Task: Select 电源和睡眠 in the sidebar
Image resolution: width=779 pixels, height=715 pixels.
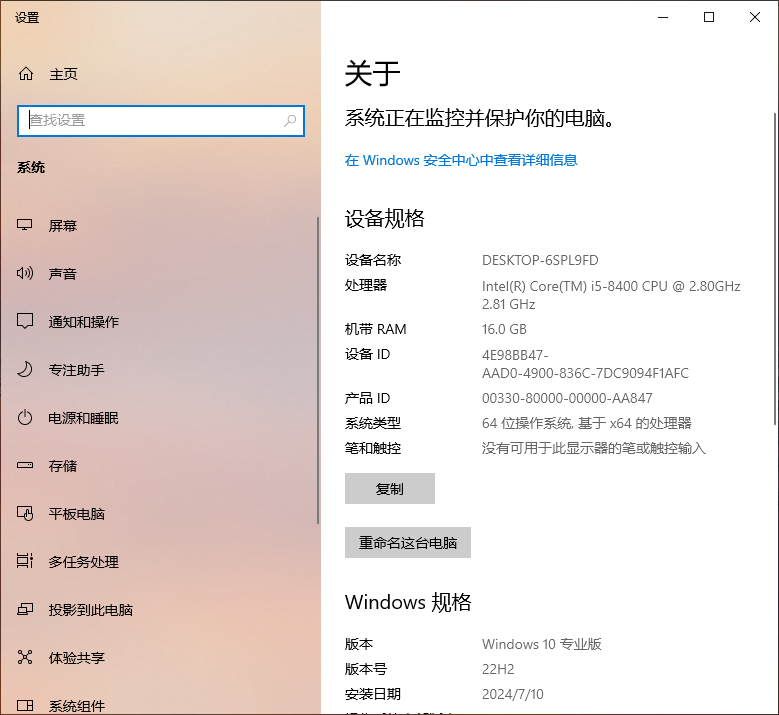Action: point(159,417)
